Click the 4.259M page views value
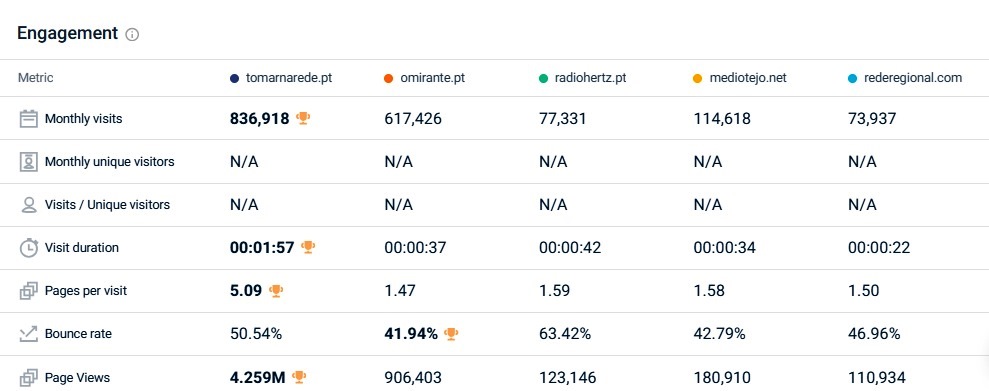 (x=258, y=378)
